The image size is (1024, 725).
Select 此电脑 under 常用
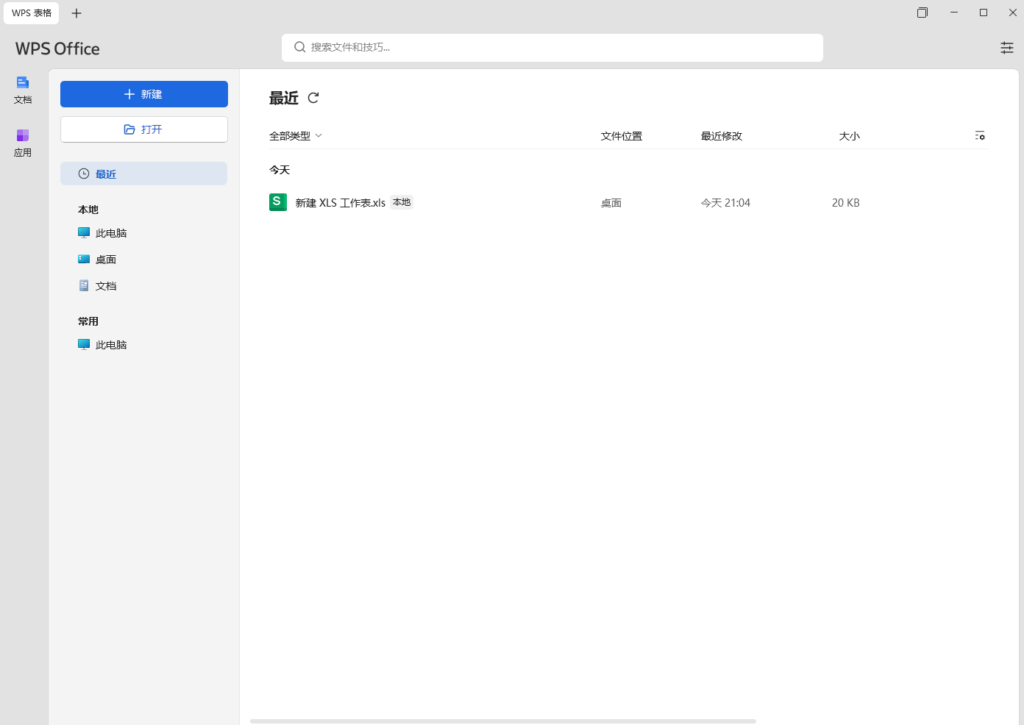pyautogui.click(x=110, y=345)
